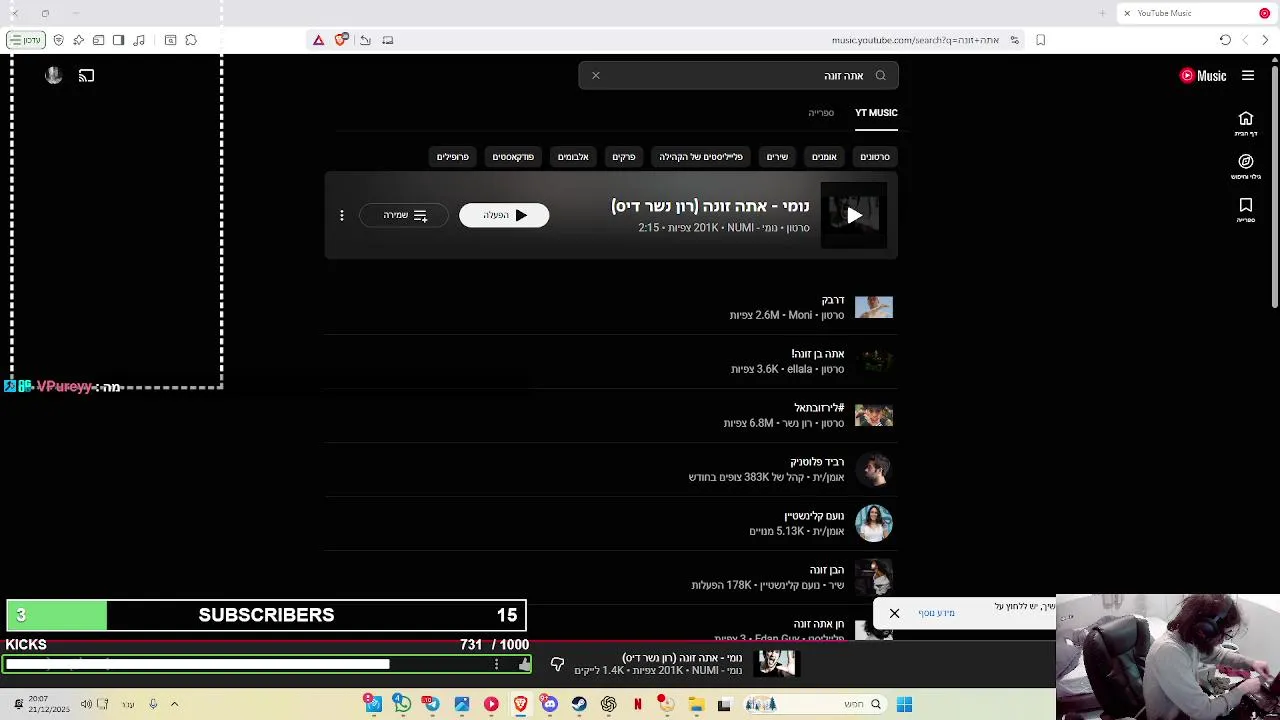This screenshot has width=1280, height=720.
Task: Open artist רביד פלוטניק
Action: click(610, 469)
